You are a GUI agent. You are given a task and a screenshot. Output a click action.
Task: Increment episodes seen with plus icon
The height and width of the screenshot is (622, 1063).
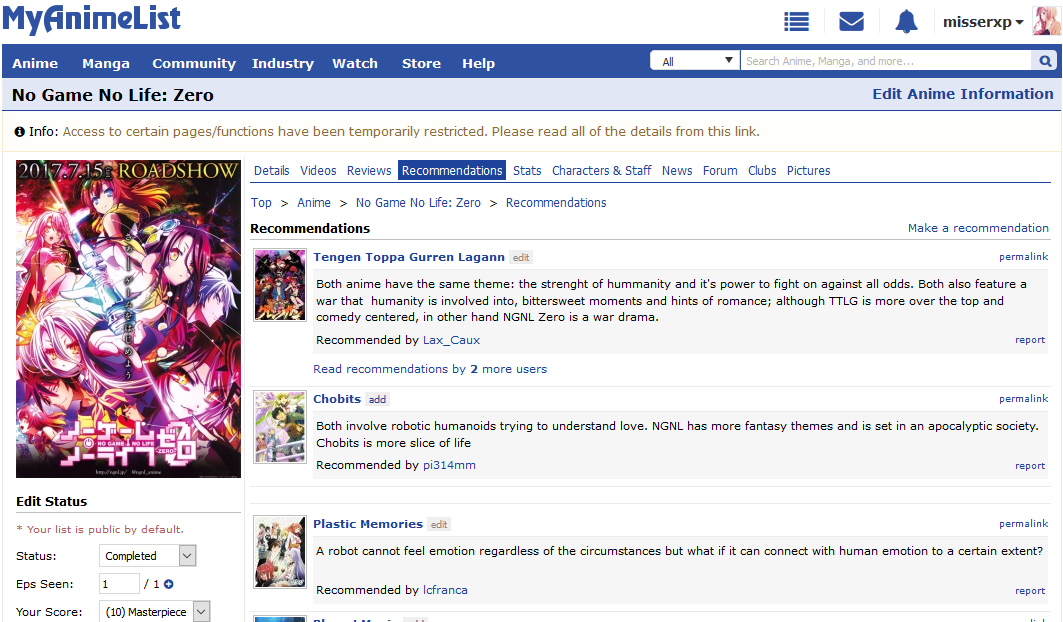coord(168,584)
